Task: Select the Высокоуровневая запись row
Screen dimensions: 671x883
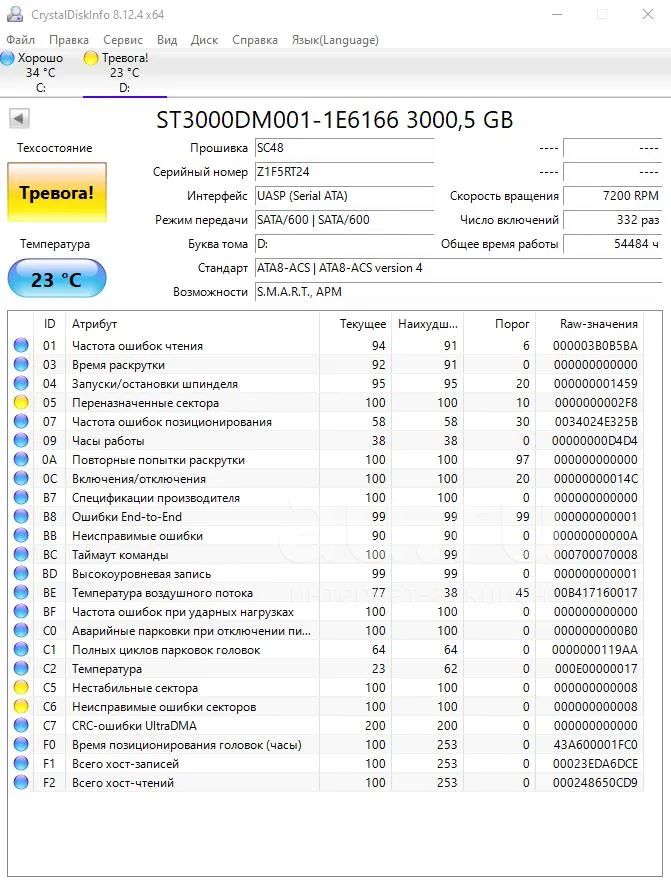Action: 326,574
